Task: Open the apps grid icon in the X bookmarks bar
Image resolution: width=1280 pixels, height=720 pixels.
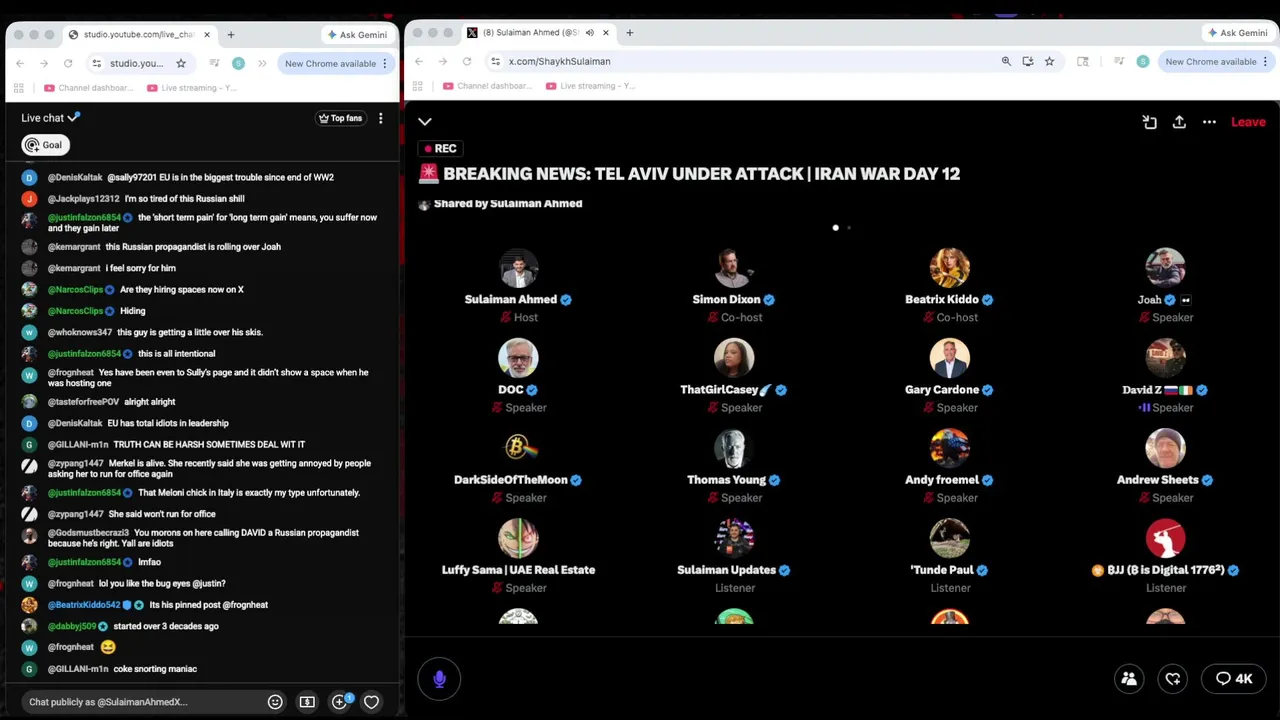Action: 418,86
